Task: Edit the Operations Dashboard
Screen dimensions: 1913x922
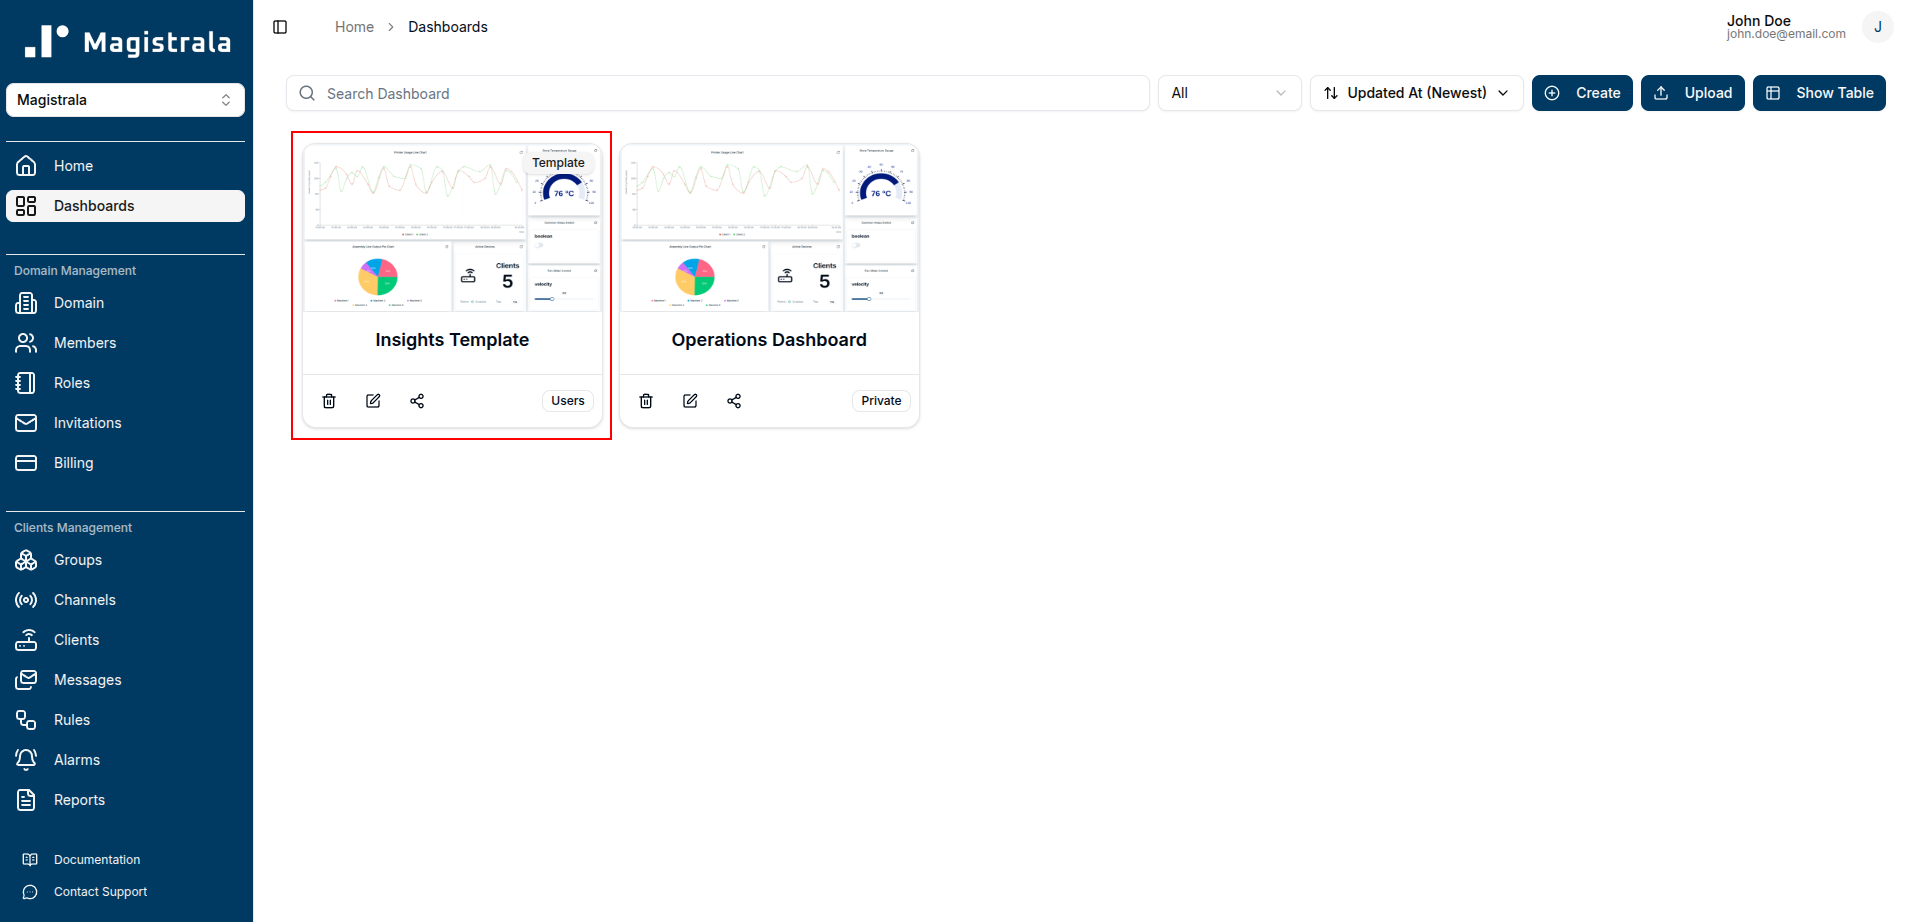Action: [x=689, y=400]
